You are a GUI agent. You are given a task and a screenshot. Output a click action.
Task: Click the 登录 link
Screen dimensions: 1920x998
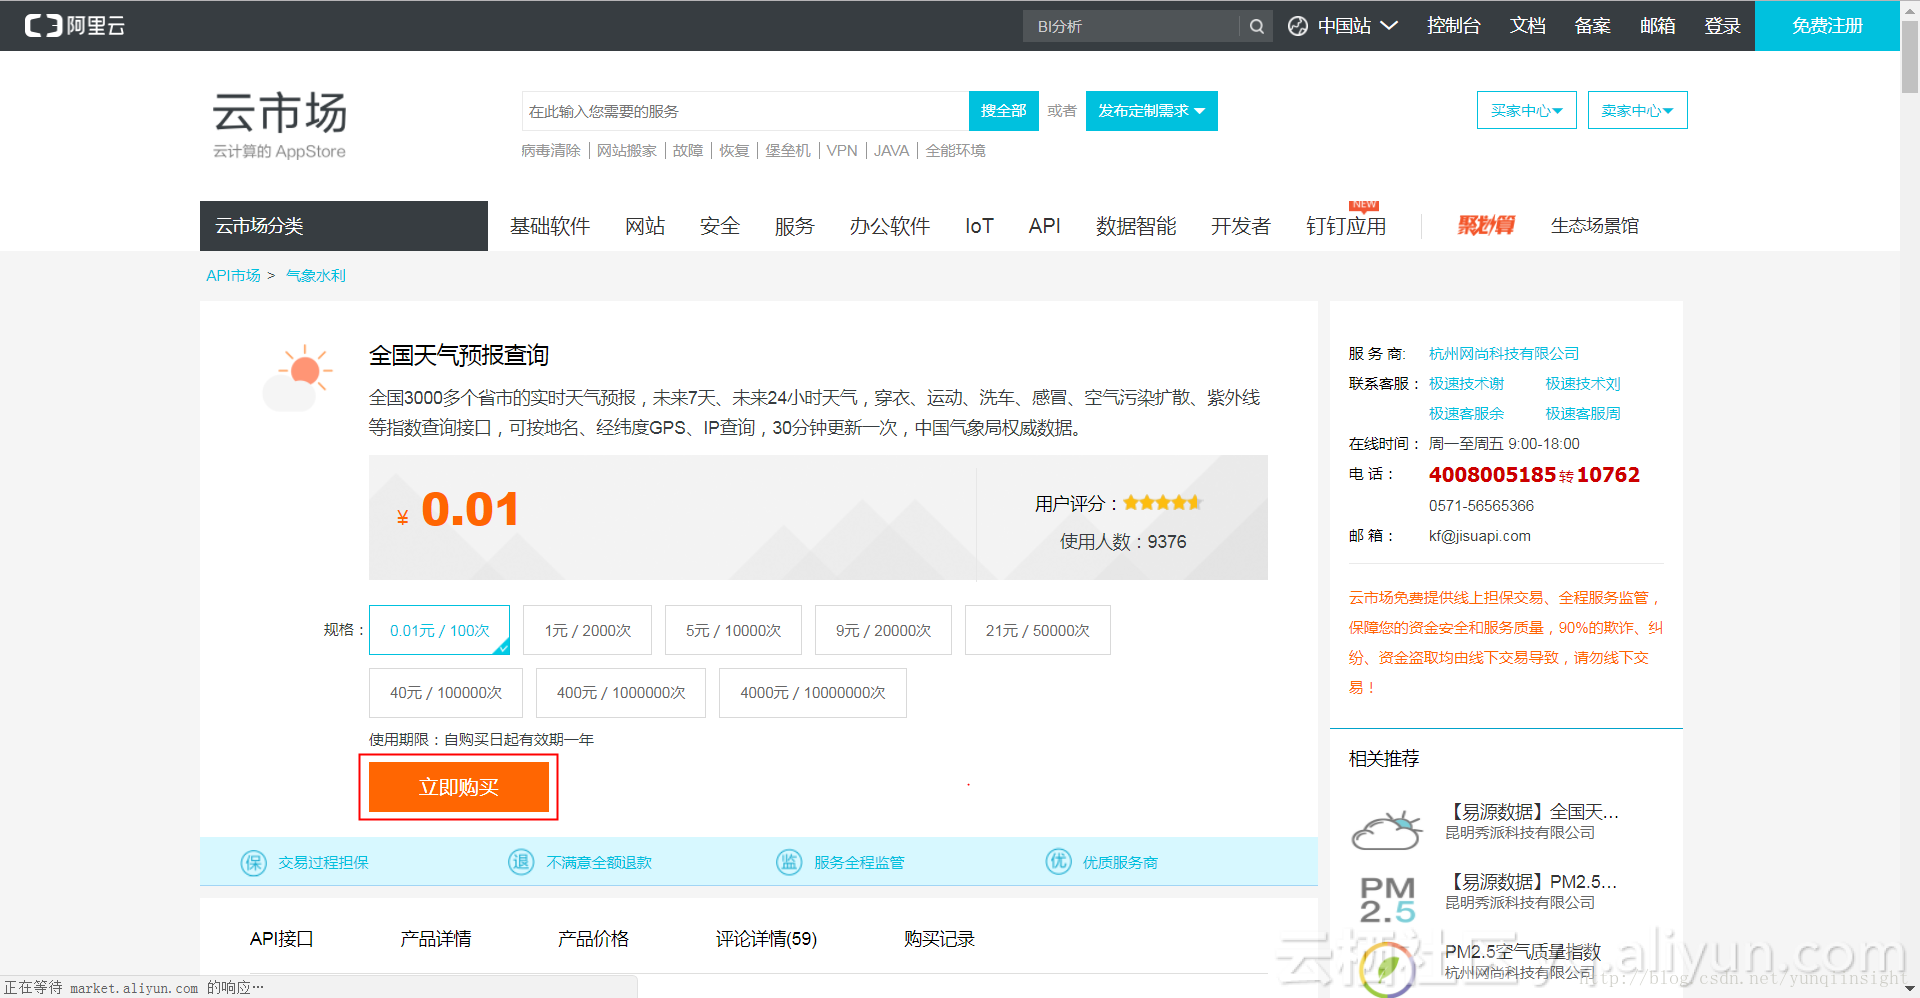[1722, 26]
